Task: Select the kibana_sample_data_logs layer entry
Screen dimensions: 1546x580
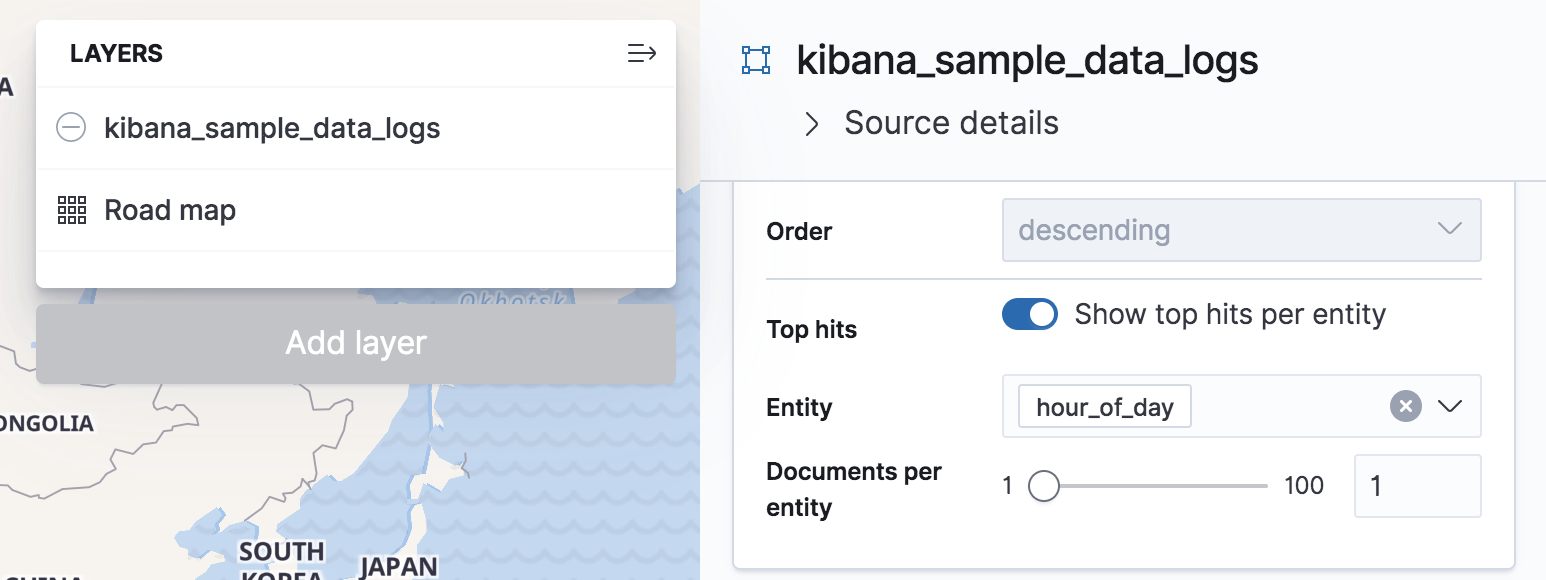Action: (272, 128)
